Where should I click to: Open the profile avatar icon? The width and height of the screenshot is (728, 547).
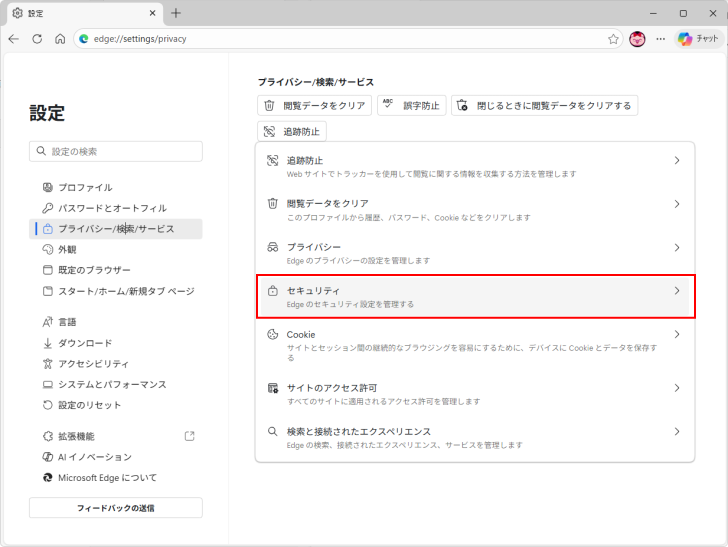tap(637, 39)
